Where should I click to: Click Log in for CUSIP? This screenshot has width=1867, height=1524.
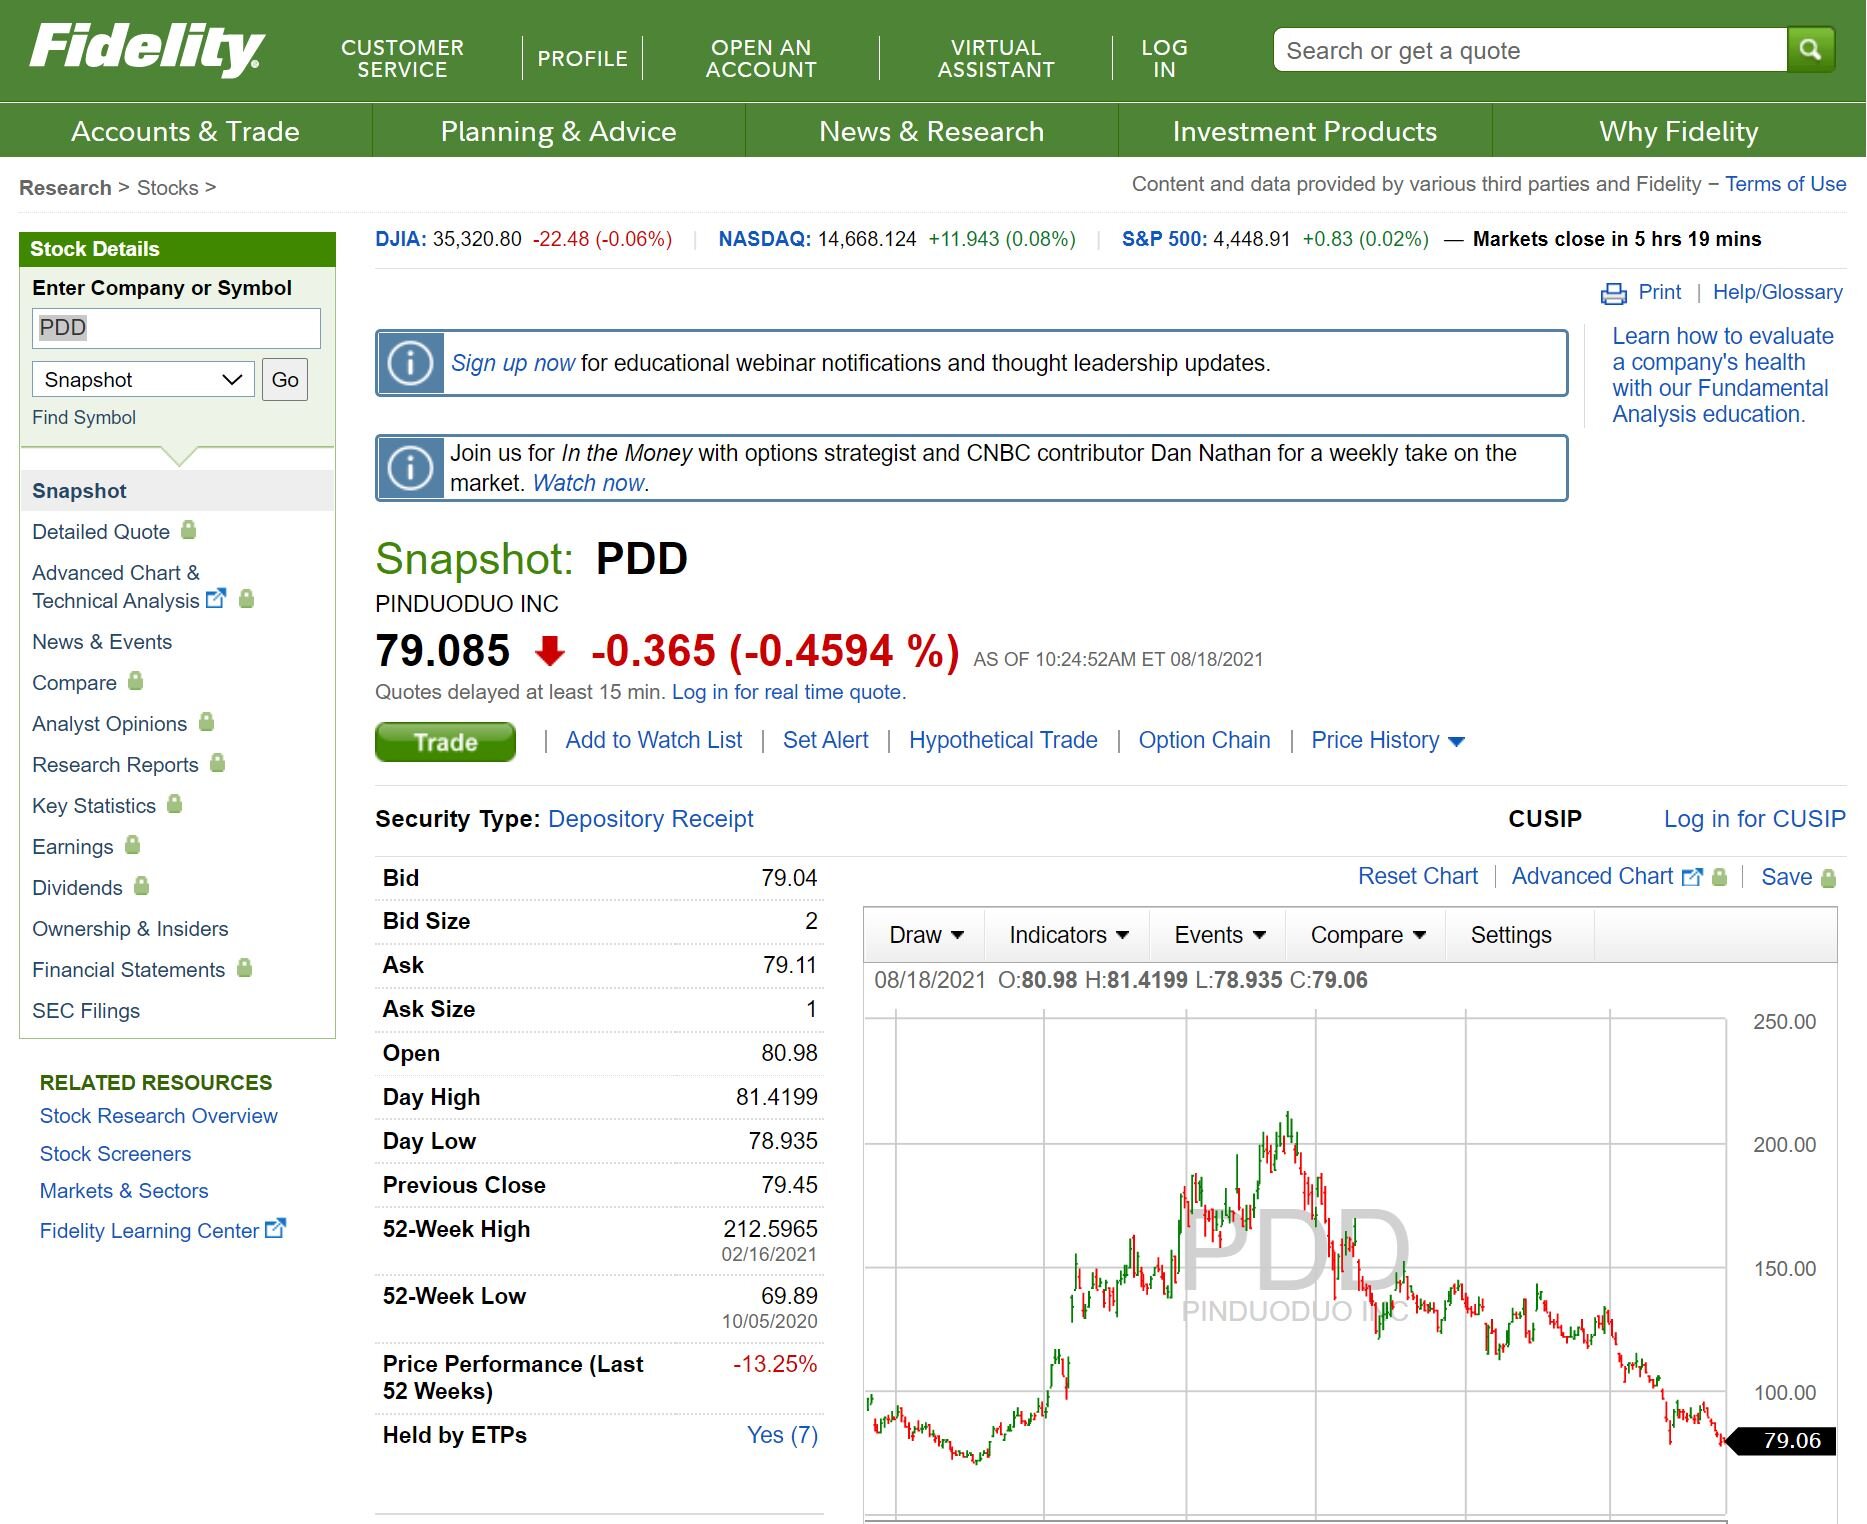(1755, 818)
